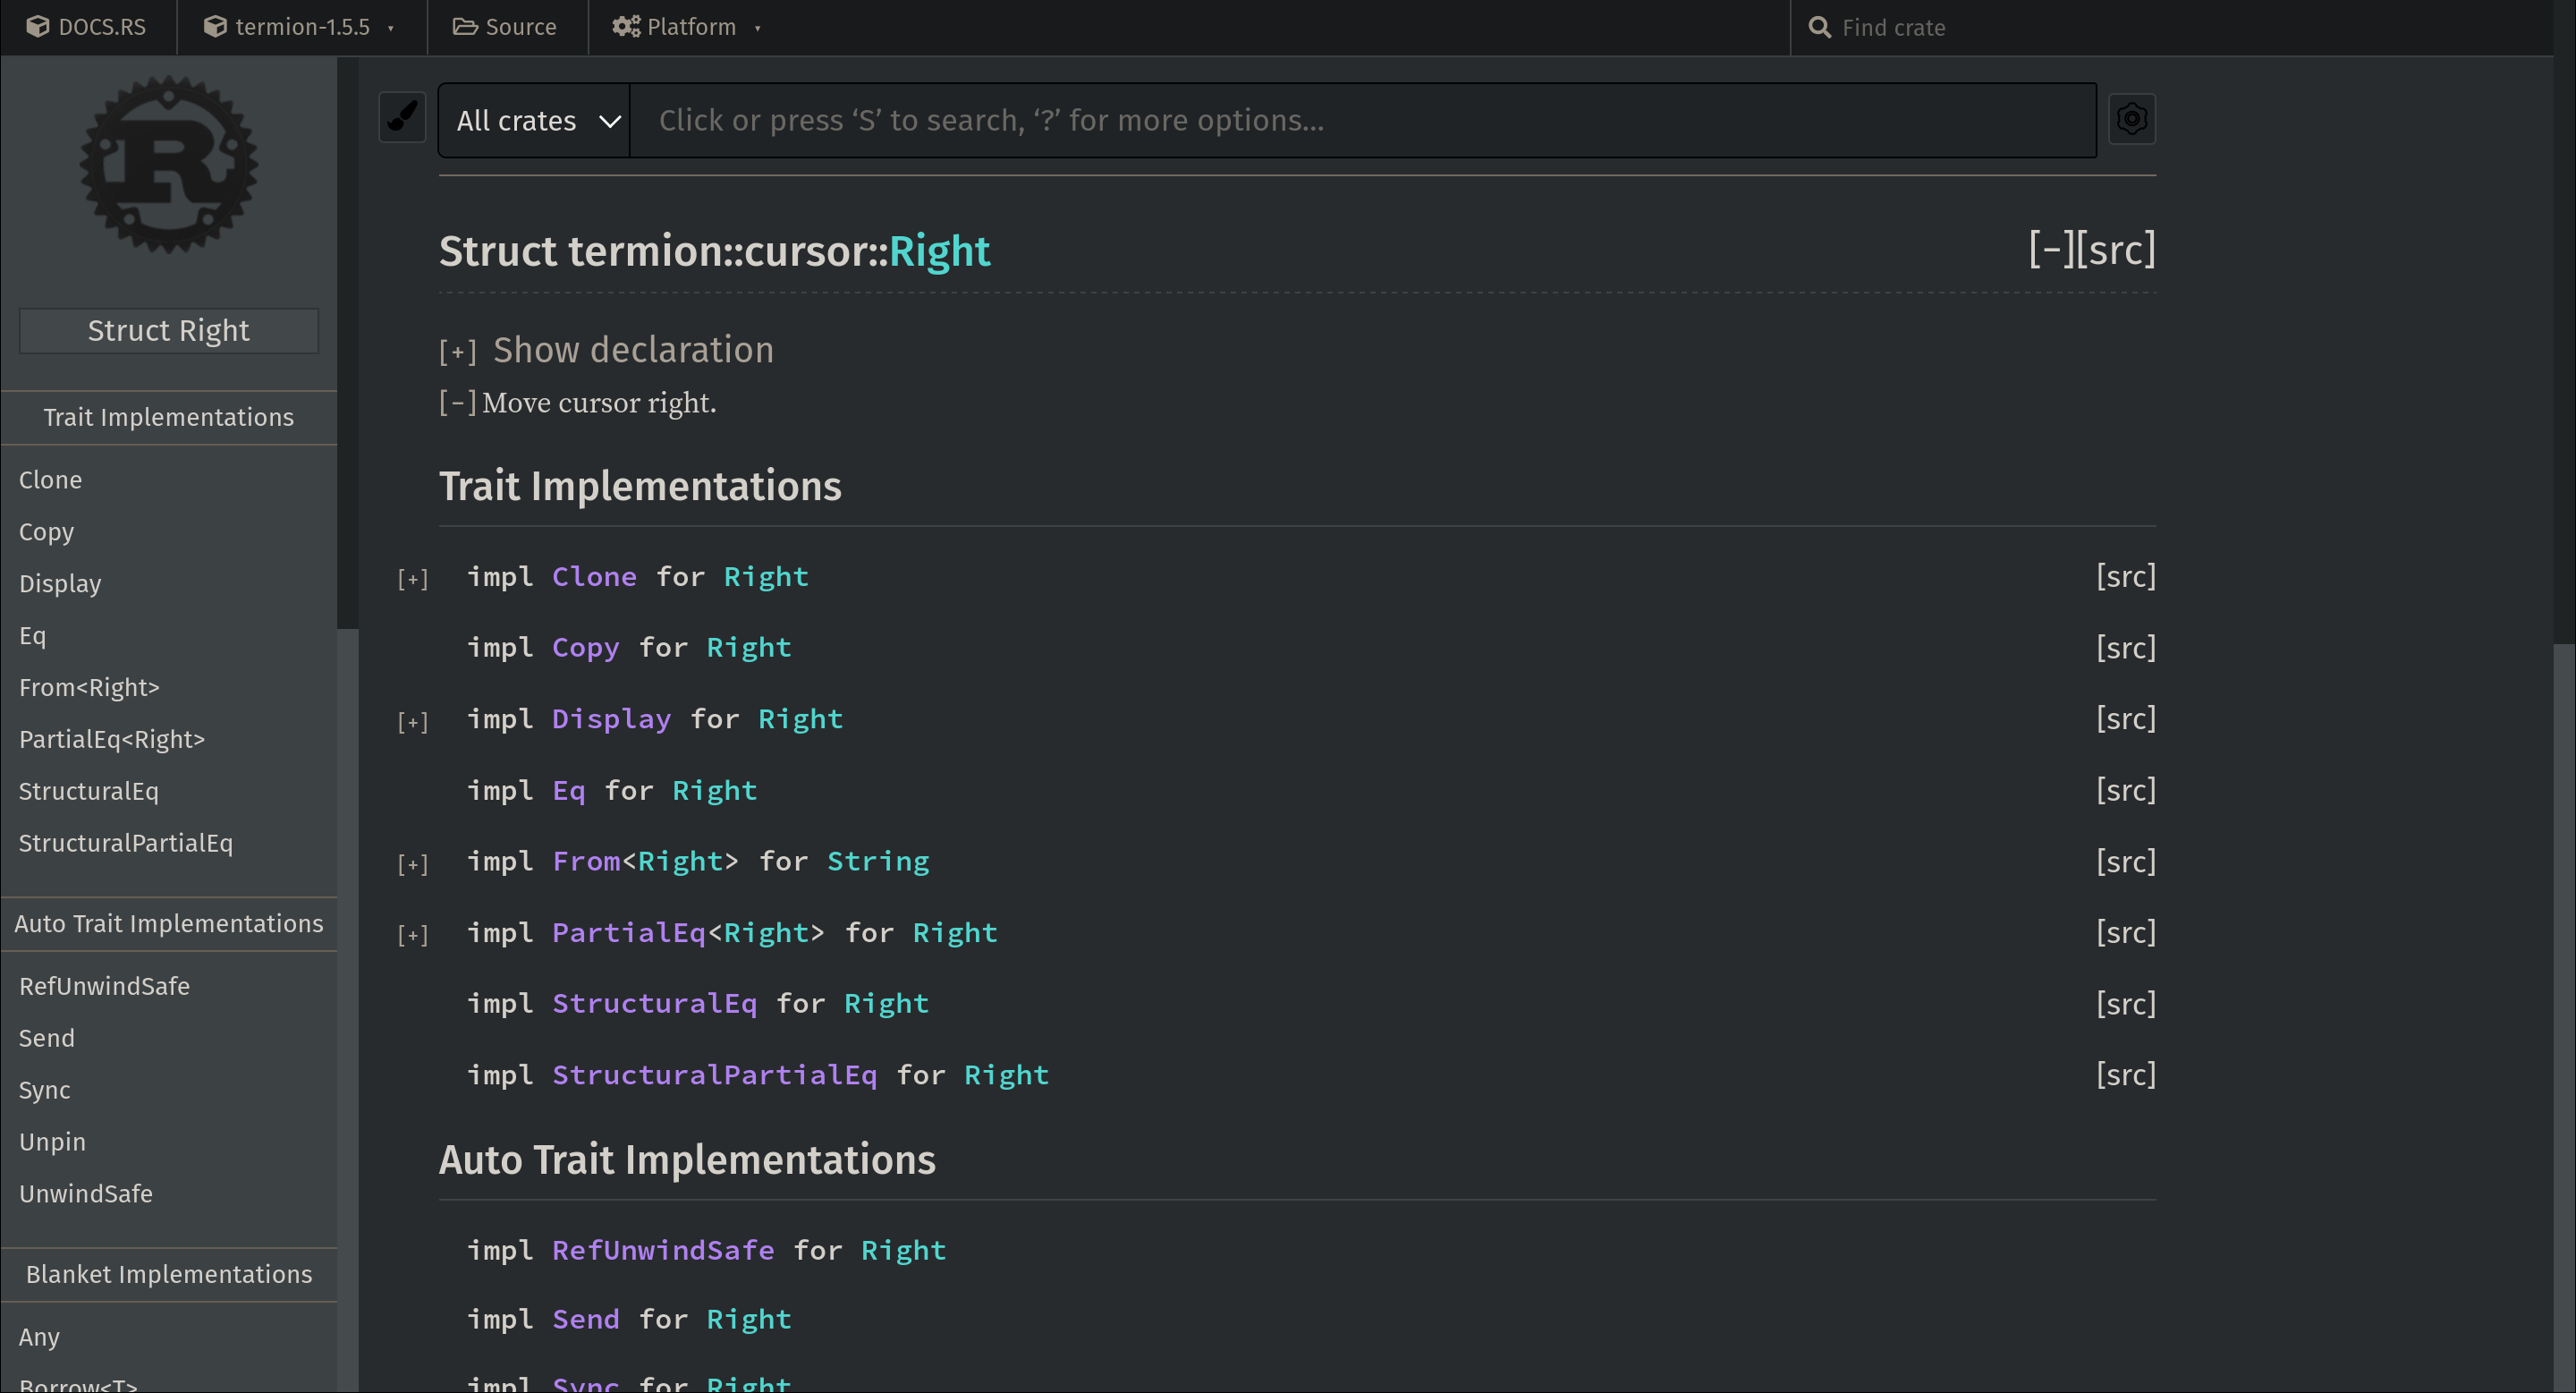Image resolution: width=2576 pixels, height=1393 pixels.
Task: Select PartialEq<Right> in the sidebar
Action: click(x=112, y=740)
